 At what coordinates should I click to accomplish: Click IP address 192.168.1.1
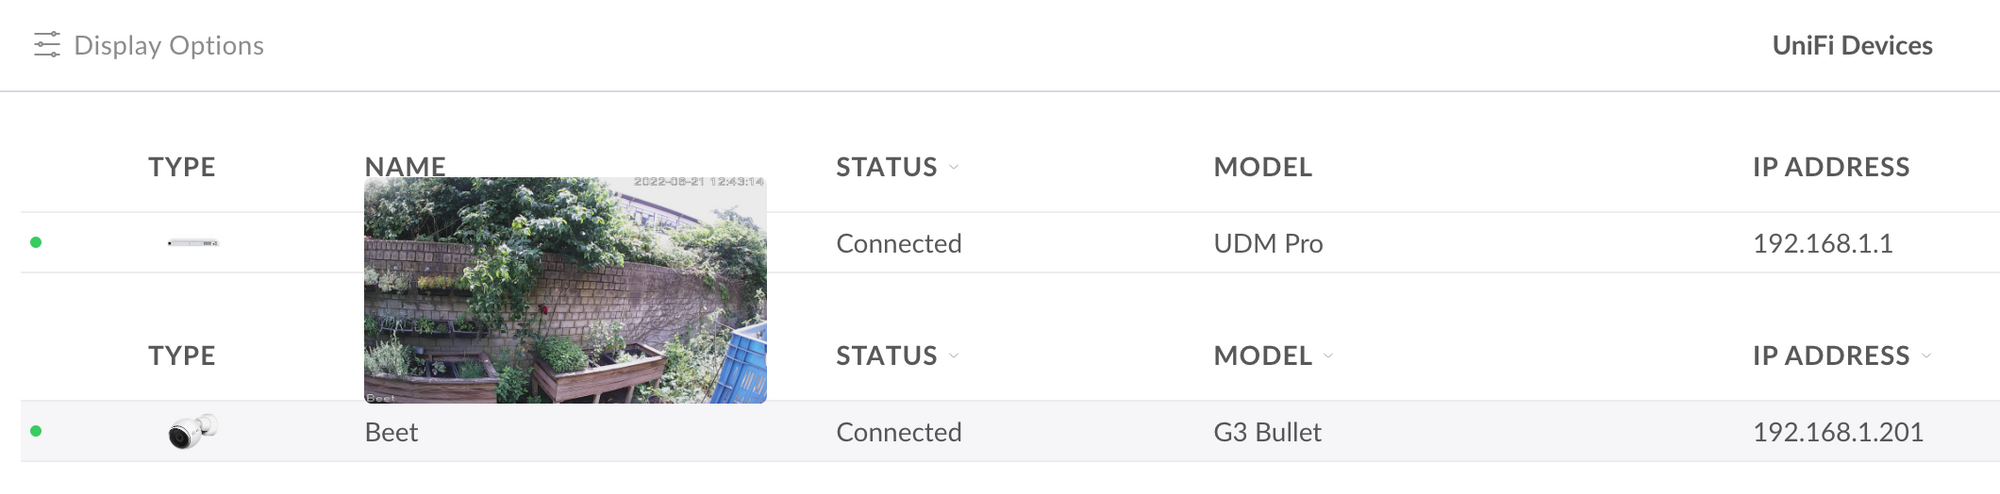pos(1822,243)
